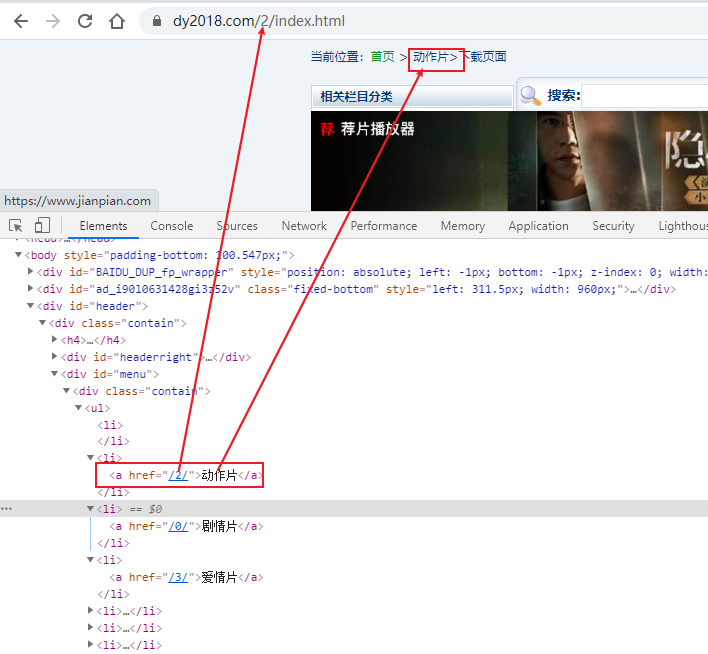Follow the /0/ href link in DOM

tap(178, 527)
